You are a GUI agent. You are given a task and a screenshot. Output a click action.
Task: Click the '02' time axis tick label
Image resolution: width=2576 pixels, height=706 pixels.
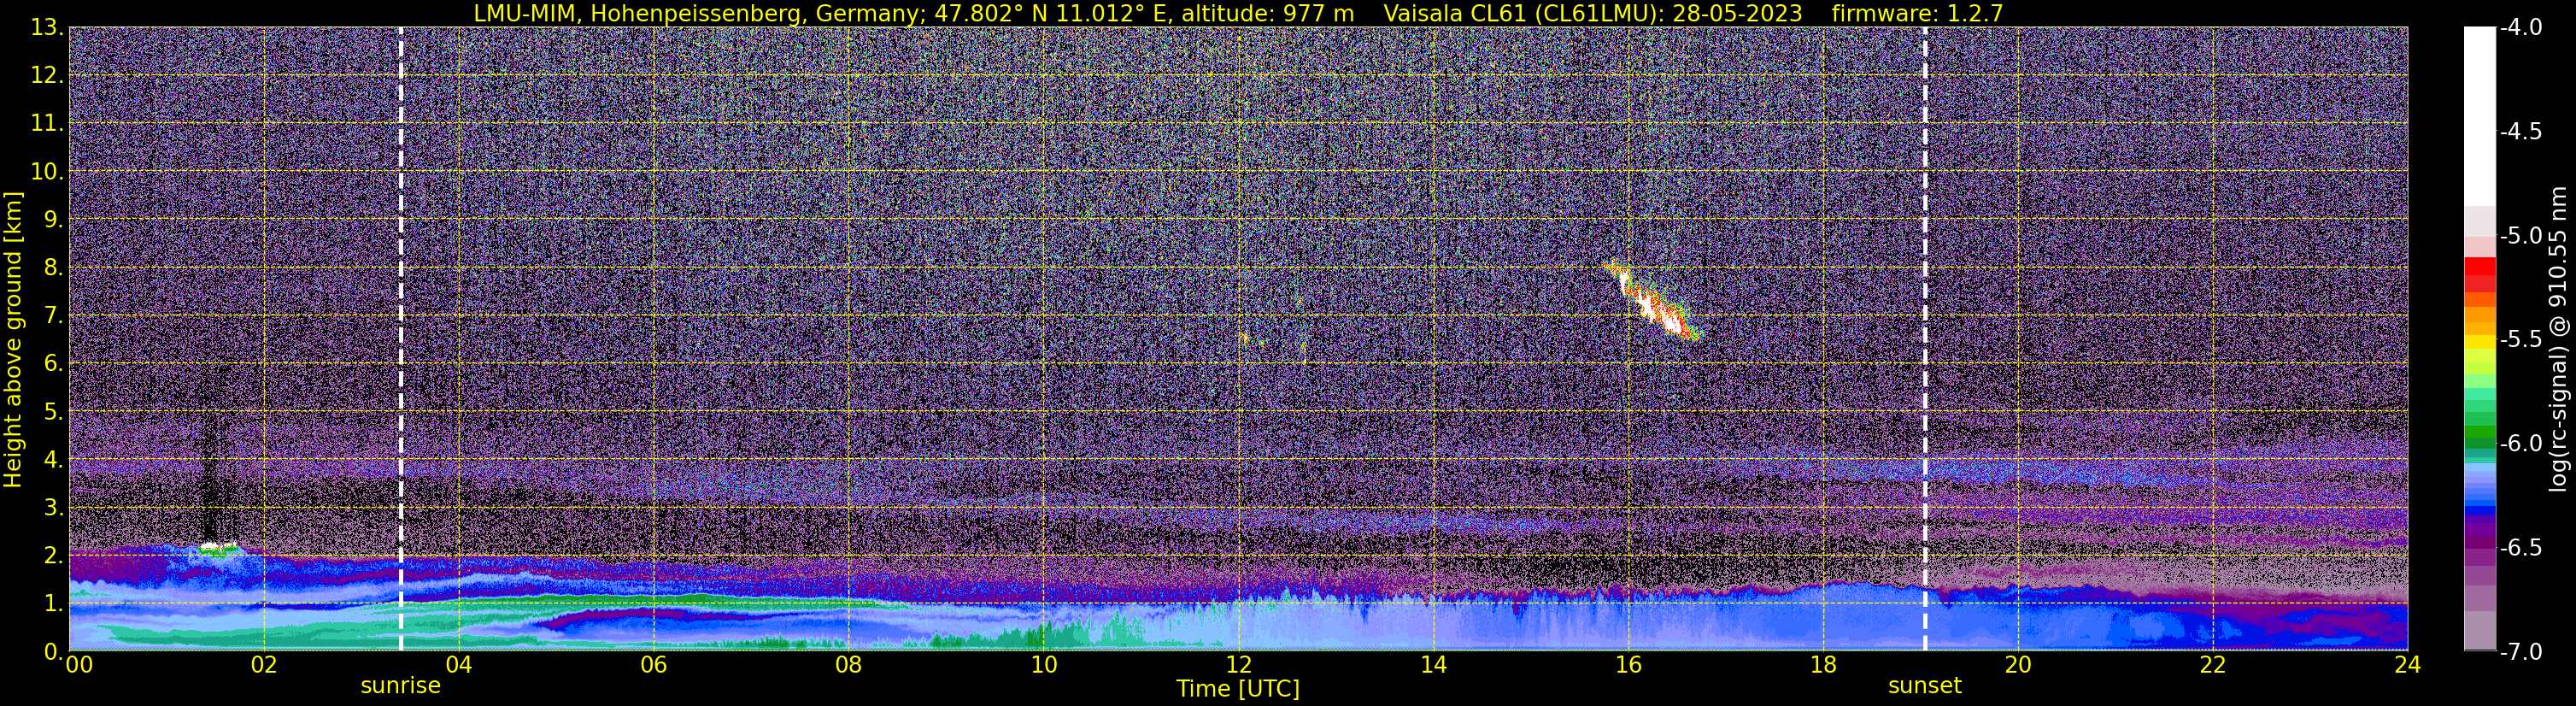click(x=263, y=665)
